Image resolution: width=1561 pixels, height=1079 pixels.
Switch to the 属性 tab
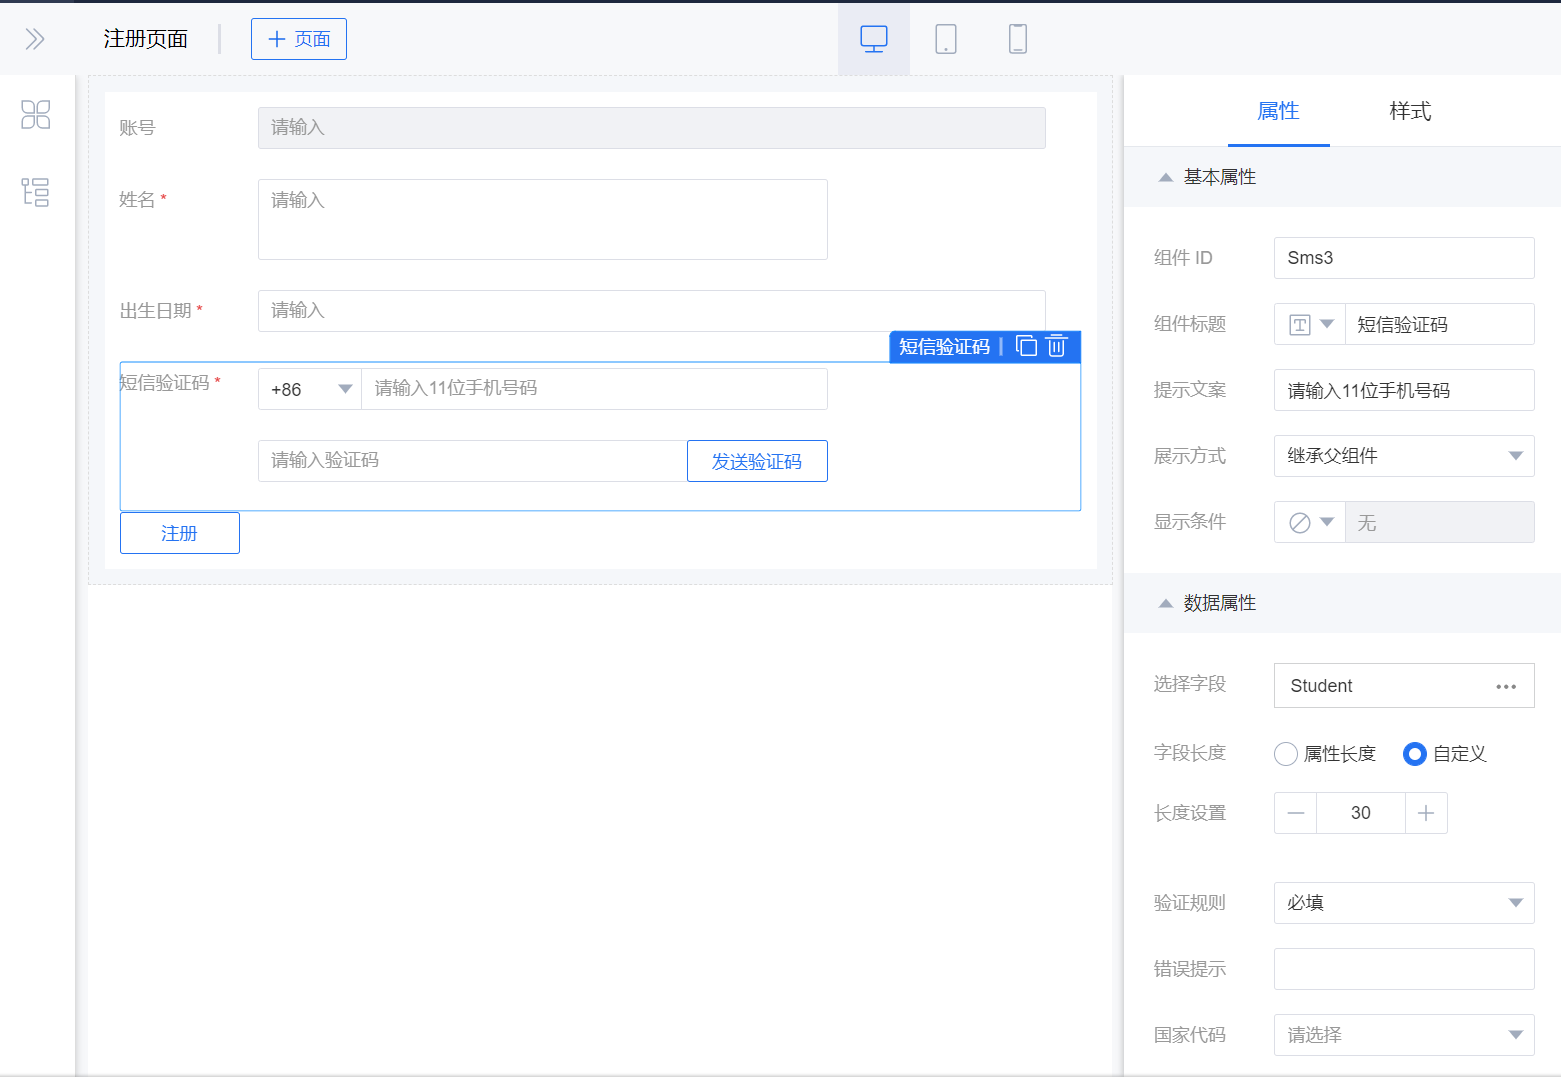1278,111
